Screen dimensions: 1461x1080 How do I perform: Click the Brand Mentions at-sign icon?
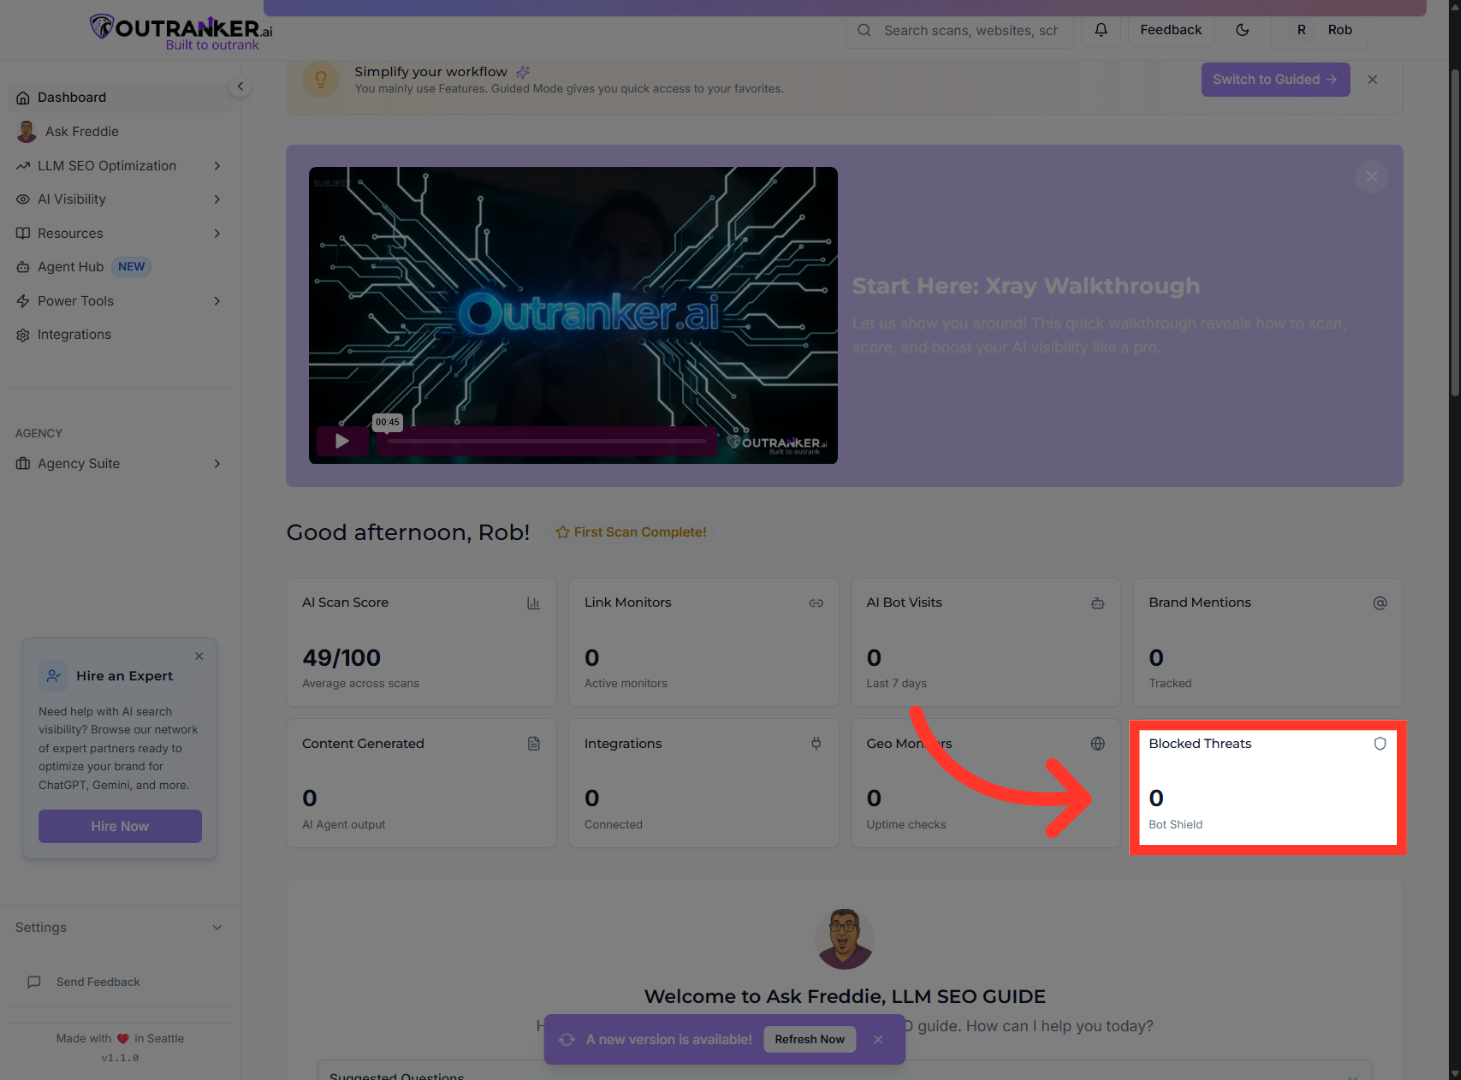click(1380, 603)
